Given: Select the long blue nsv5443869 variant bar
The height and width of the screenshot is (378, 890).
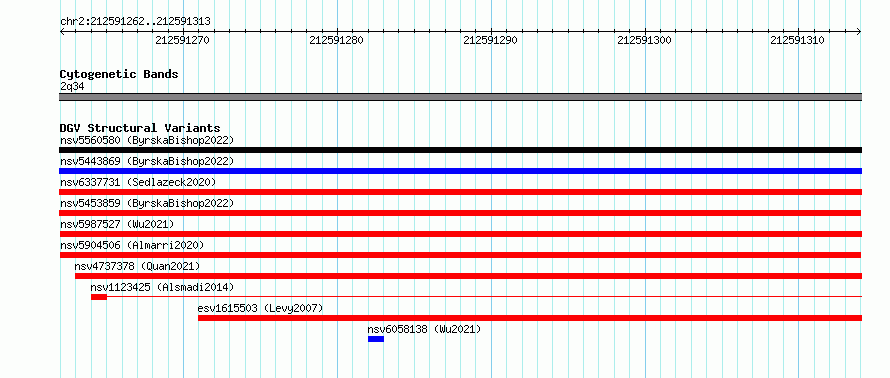Looking at the screenshot, I should pyautogui.click(x=460, y=171).
